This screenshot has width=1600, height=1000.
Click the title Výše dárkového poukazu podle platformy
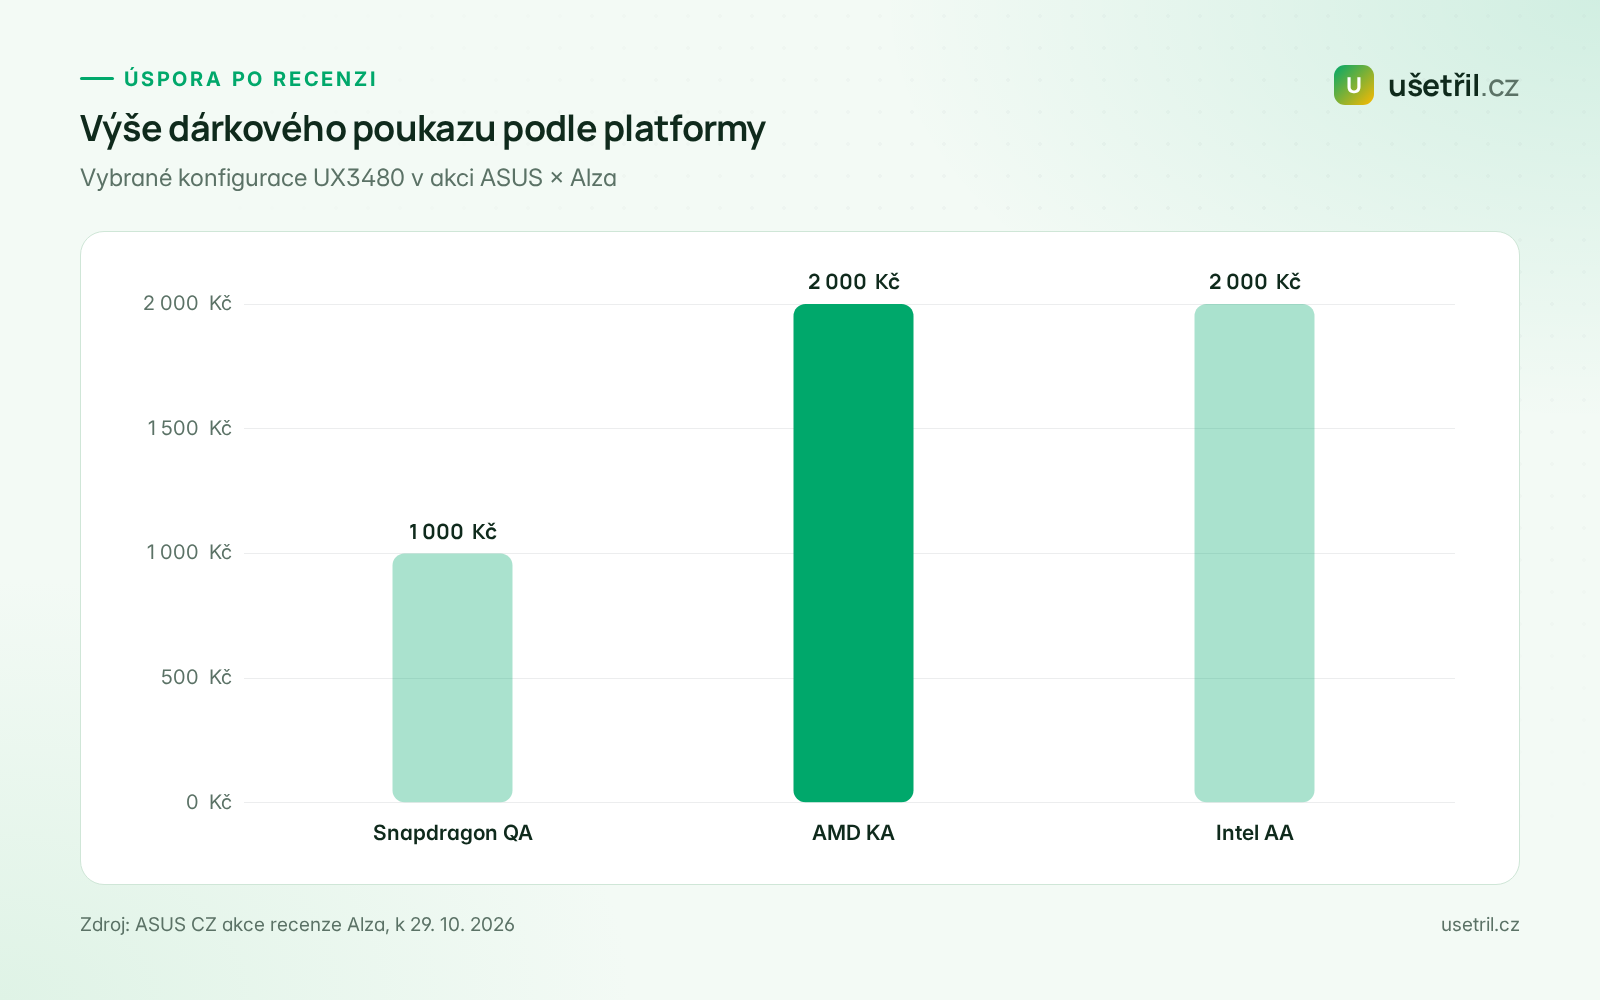tap(422, 129)
